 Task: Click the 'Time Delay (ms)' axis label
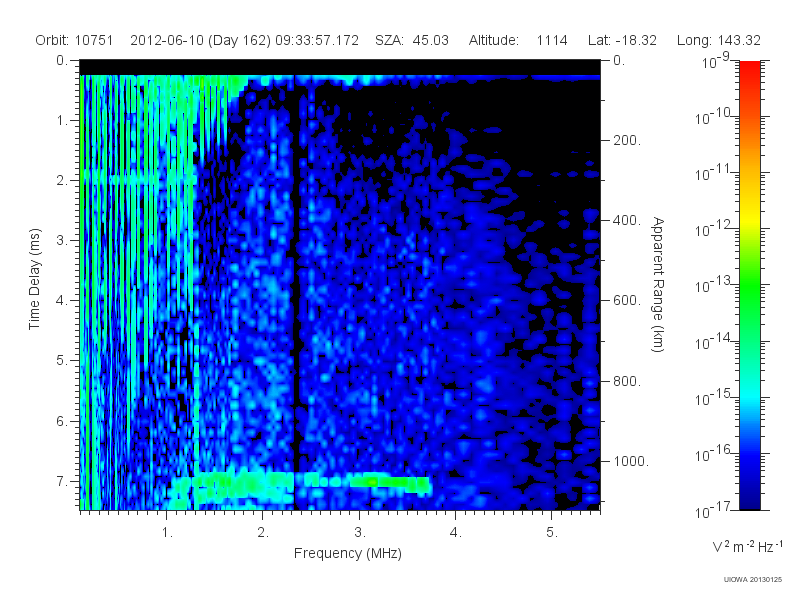[x=34, y=279]
